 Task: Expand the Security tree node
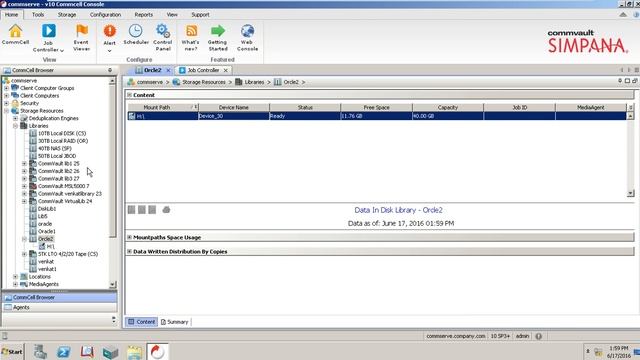(7, 103)
